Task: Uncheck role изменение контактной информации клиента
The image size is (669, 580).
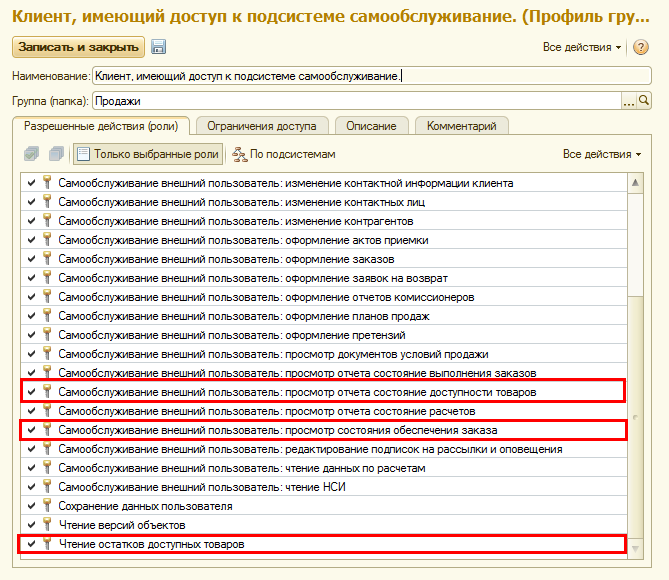Action: tap(31, 183)
